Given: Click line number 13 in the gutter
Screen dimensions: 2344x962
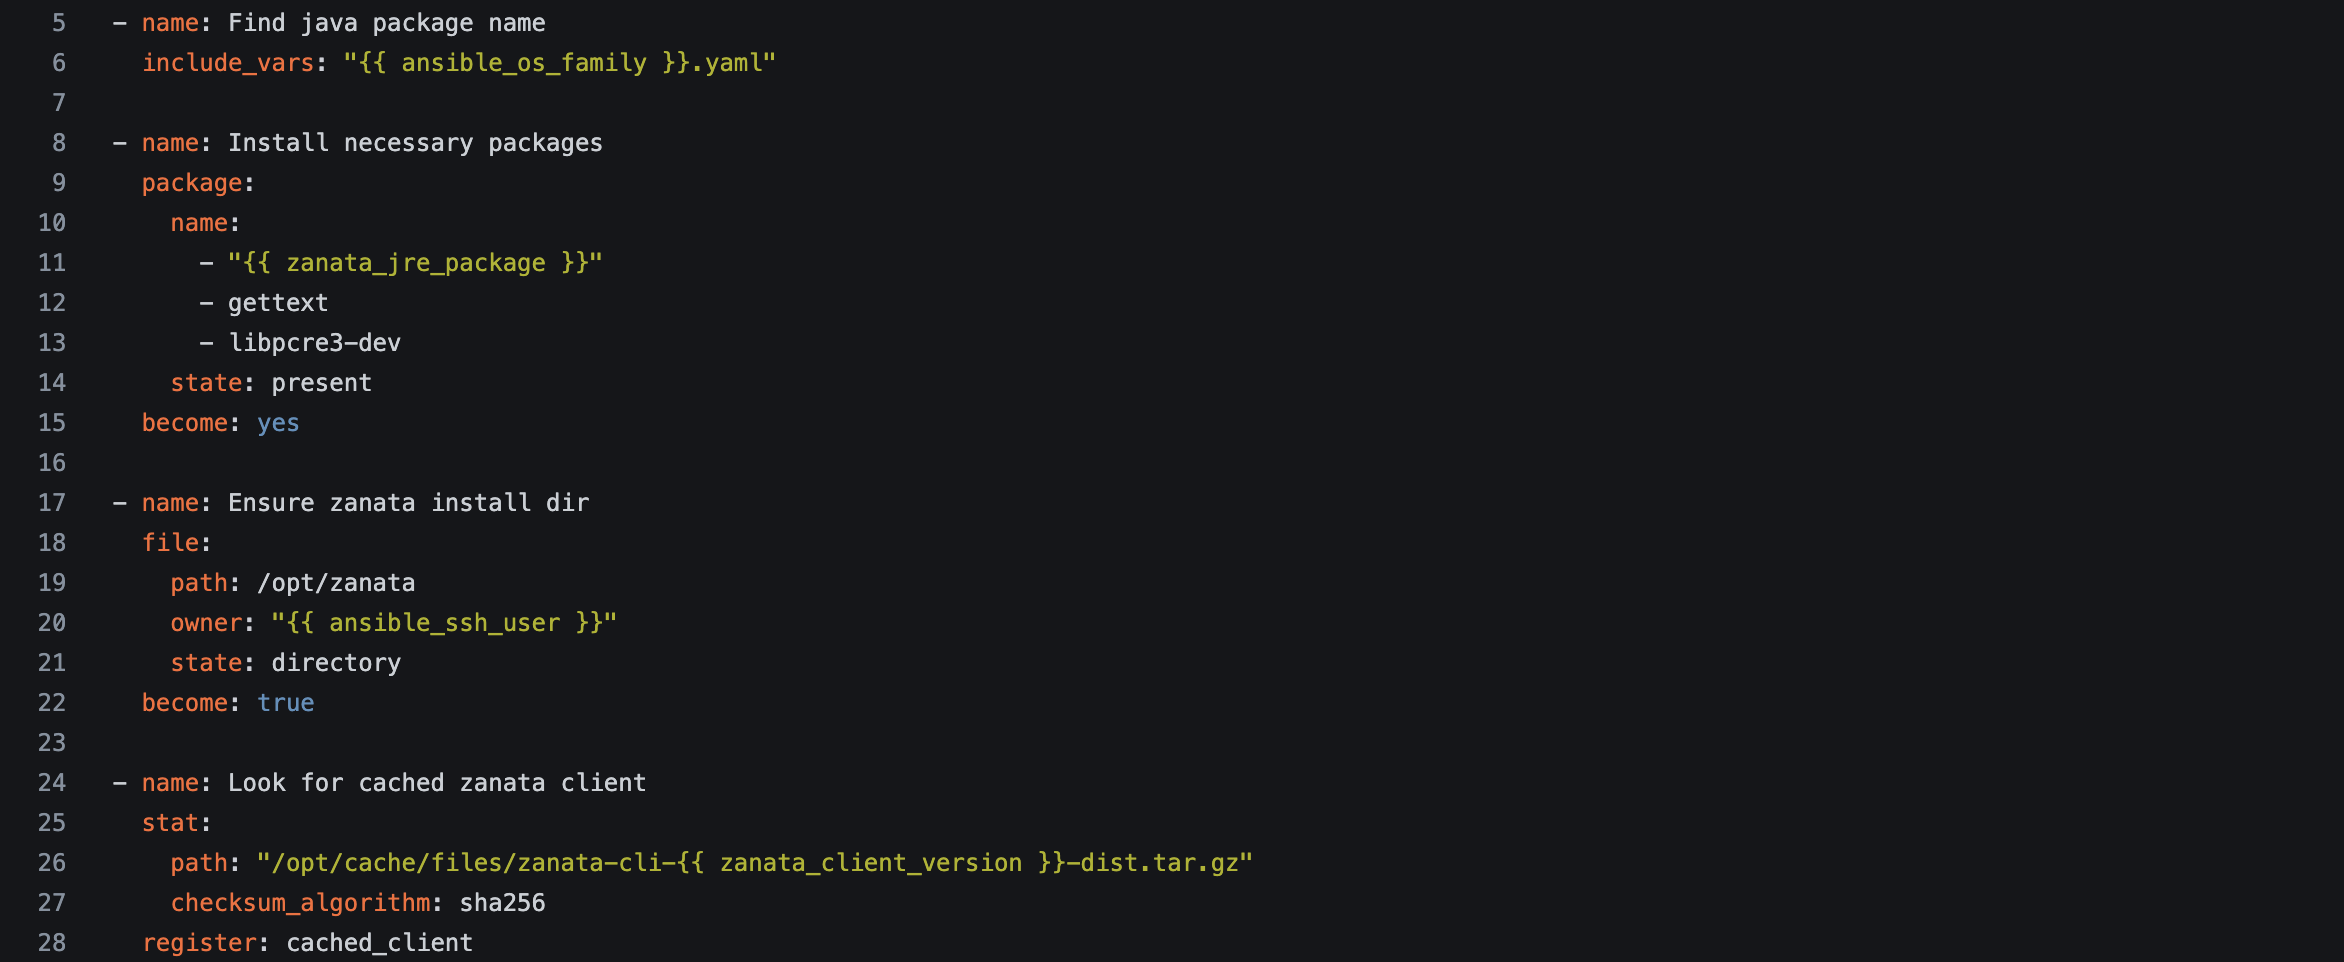Looking at the screenshot, I should click(52, 343).
